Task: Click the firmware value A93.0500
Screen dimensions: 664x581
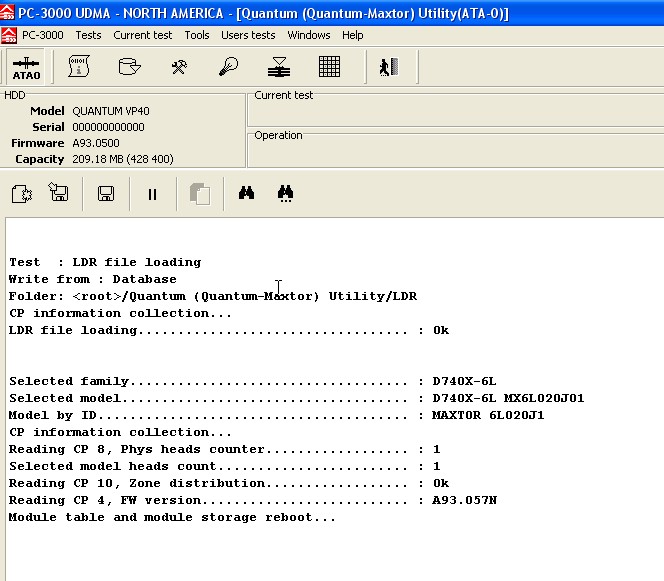Action: point(96,143)
